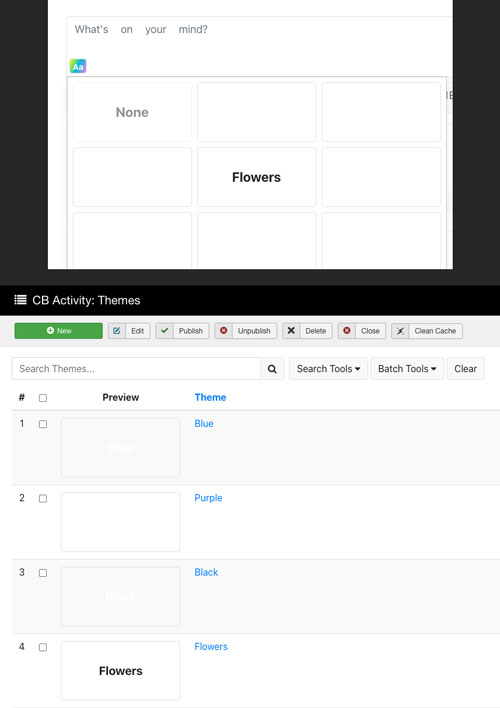Viewport: 500px width, 708px height.
Task: Click the Clear button
Action: click(466, 369)
